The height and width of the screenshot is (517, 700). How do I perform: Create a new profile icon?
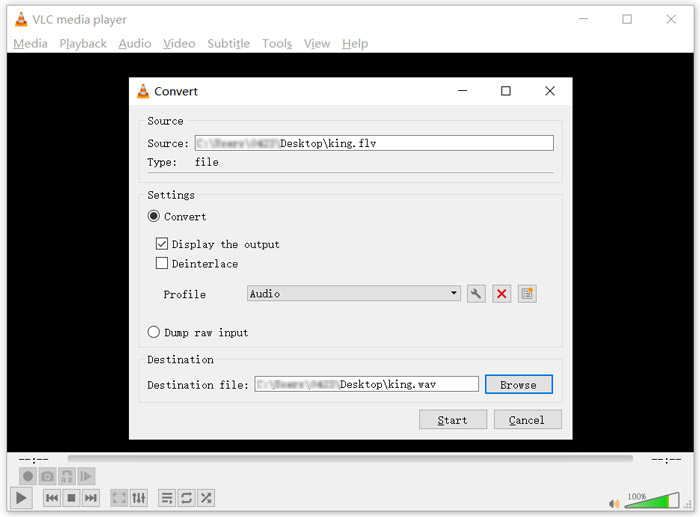point(527,294)
